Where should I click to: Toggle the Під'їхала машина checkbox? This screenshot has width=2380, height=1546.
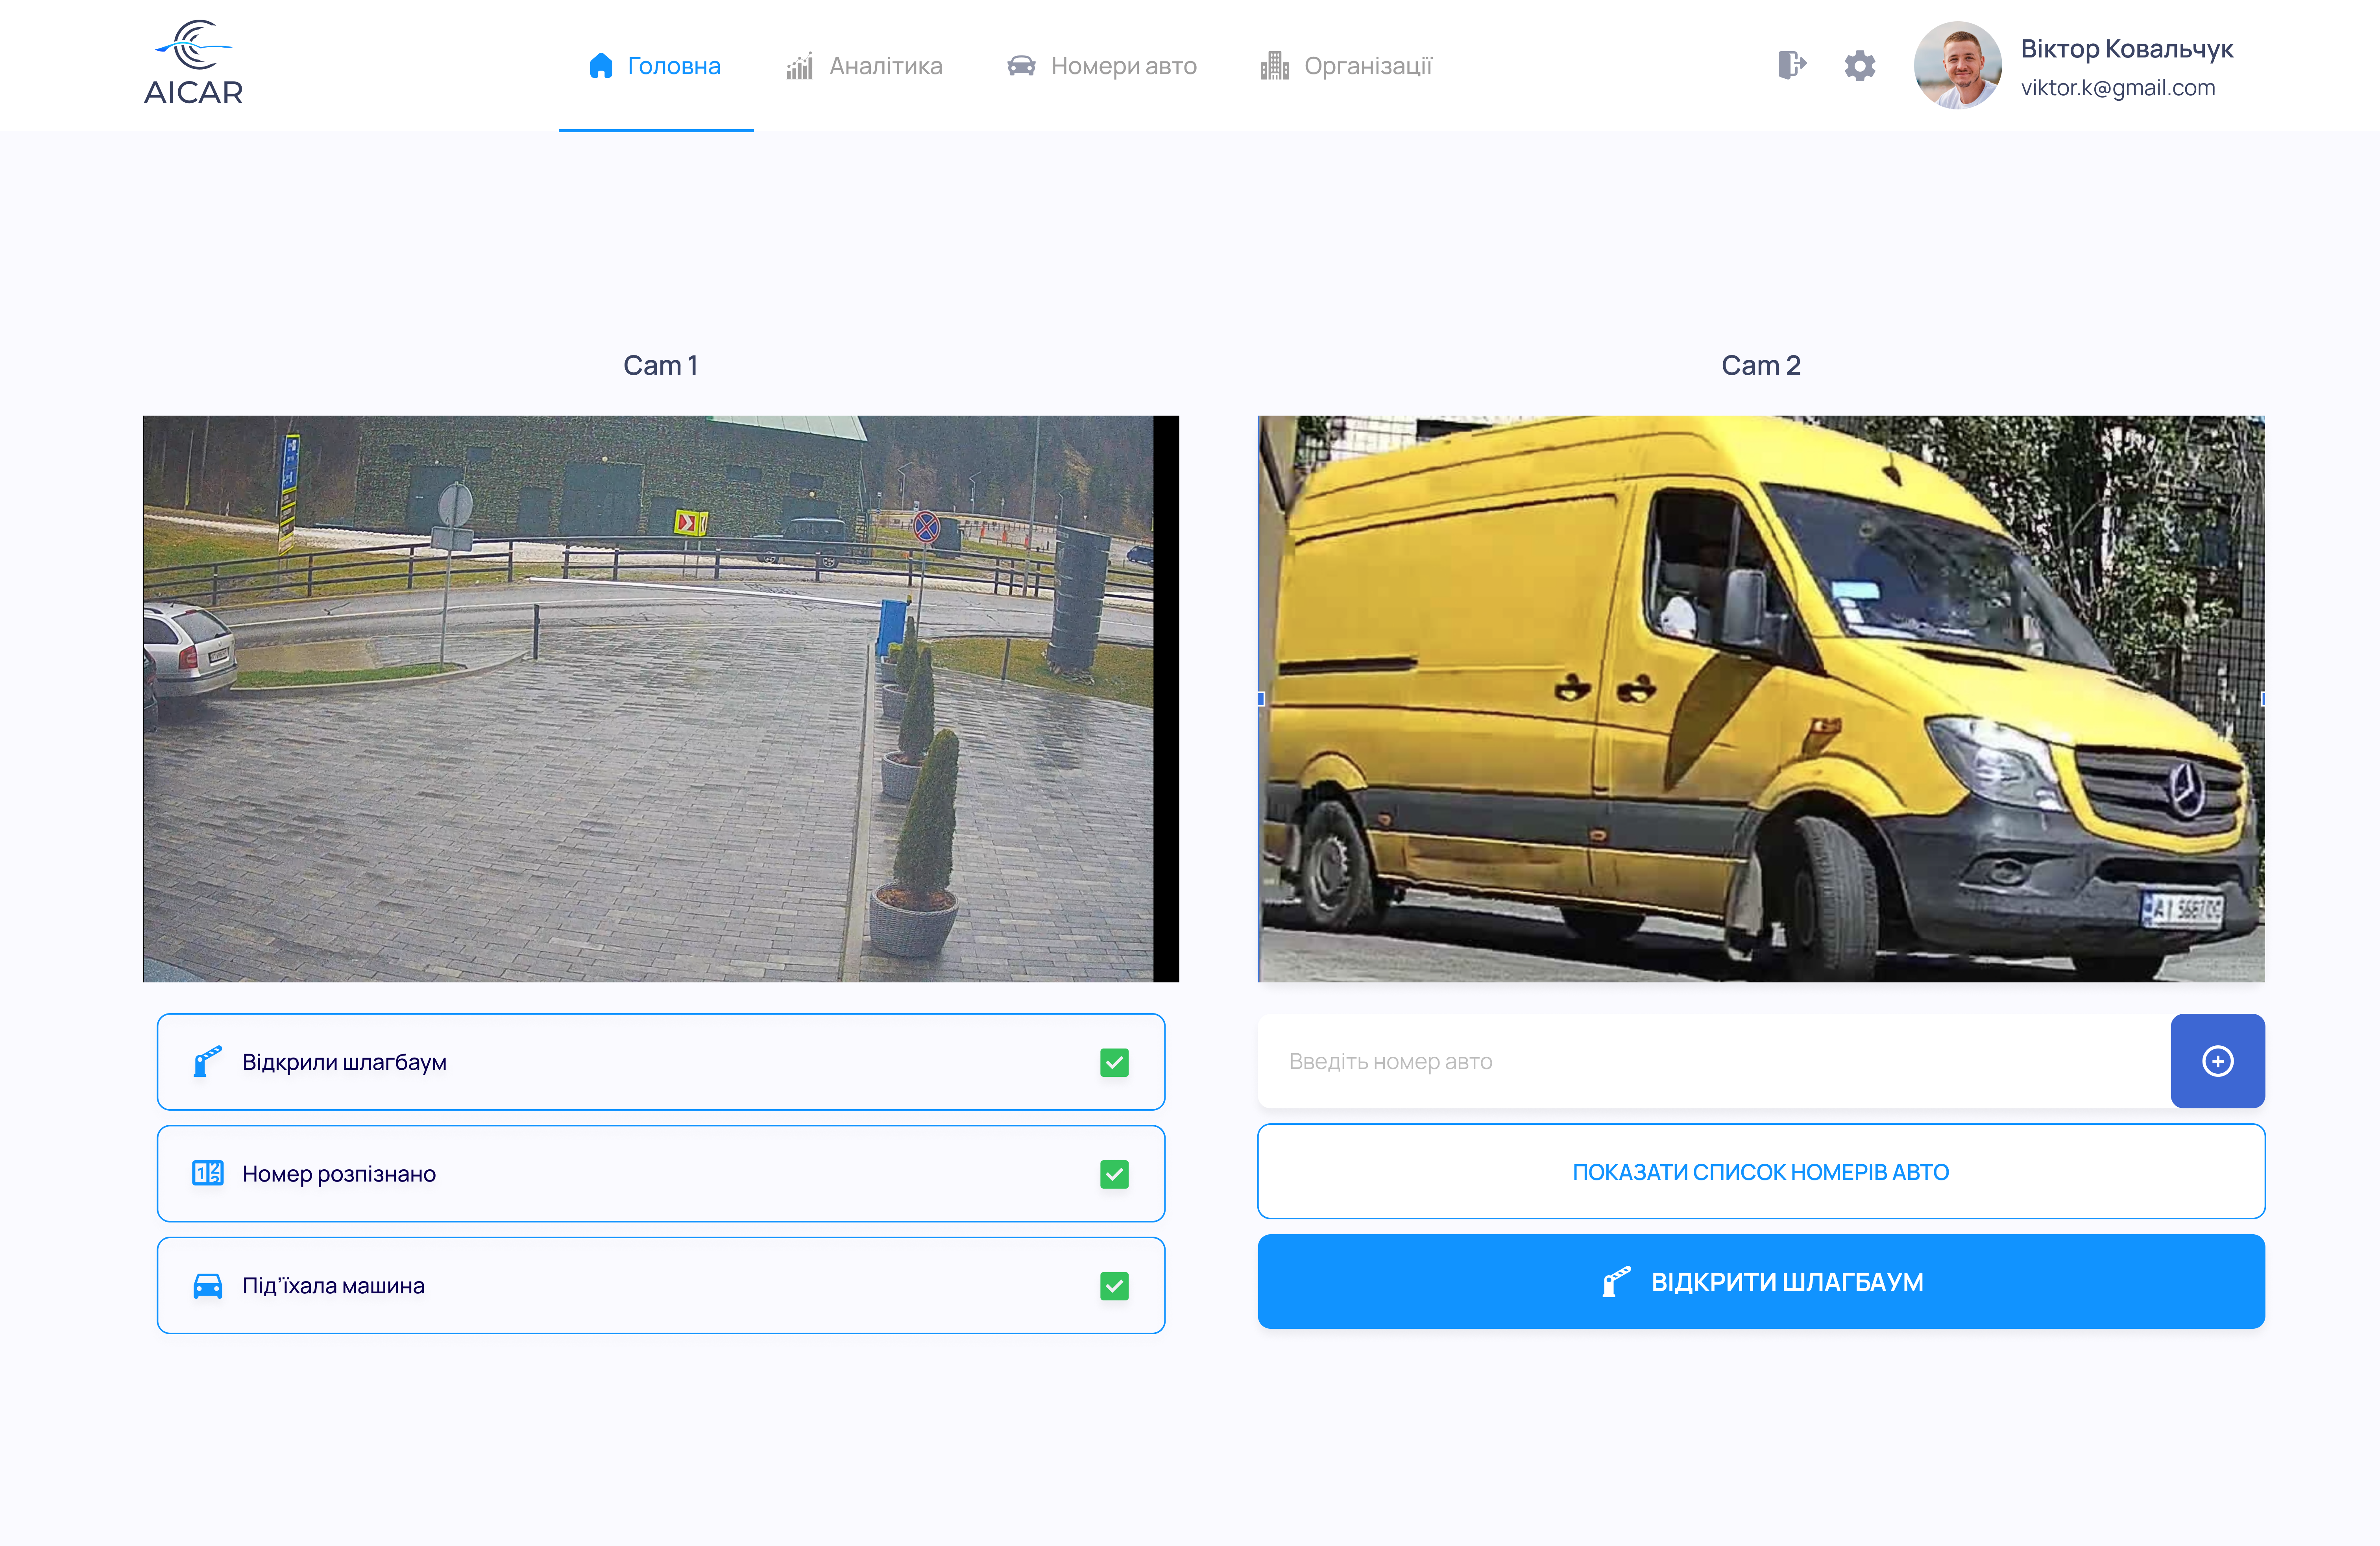tap(1114, 1286)
